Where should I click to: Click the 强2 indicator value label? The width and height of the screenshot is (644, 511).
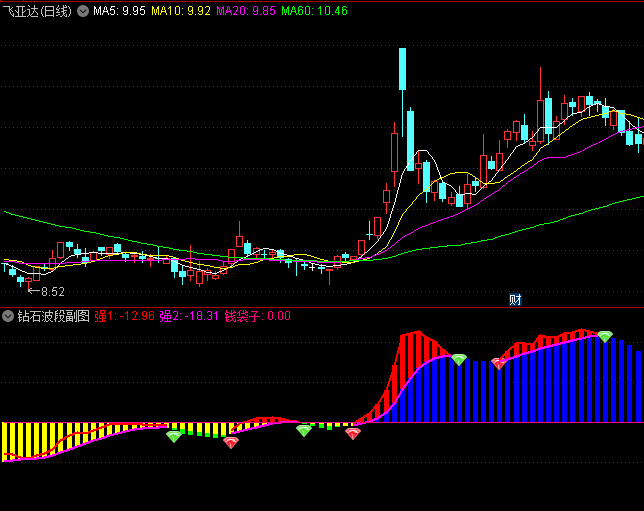(x=188, y=316)
